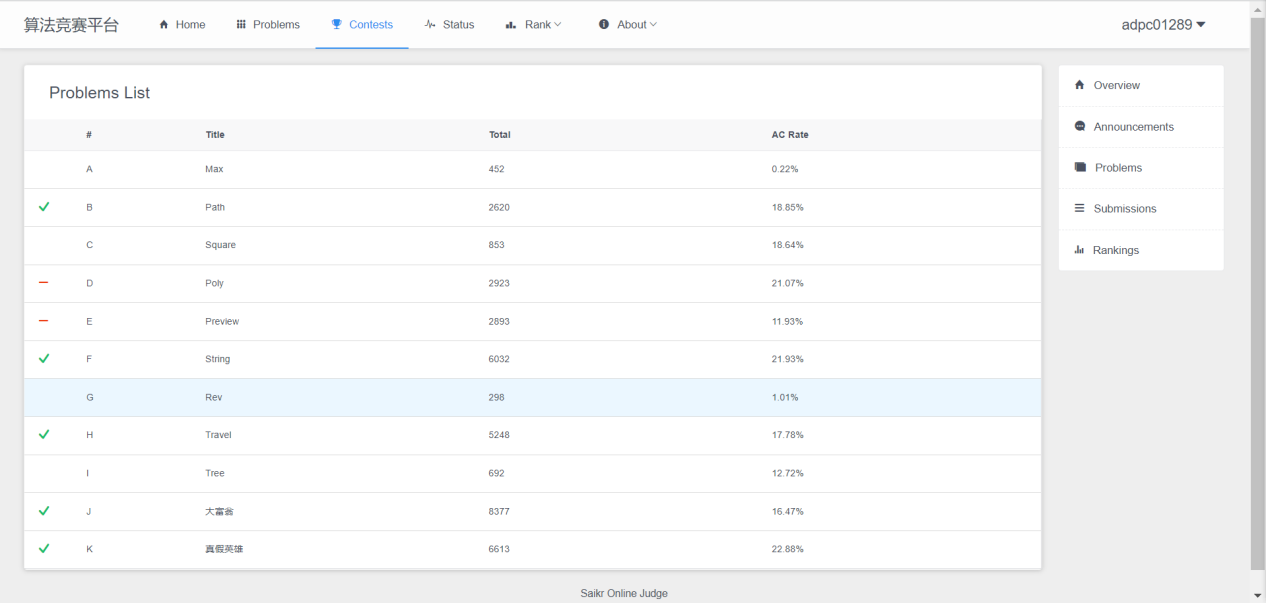Click the pulse icon next to Status
The height and width of the screenshot is (603, 1266).
430,24
